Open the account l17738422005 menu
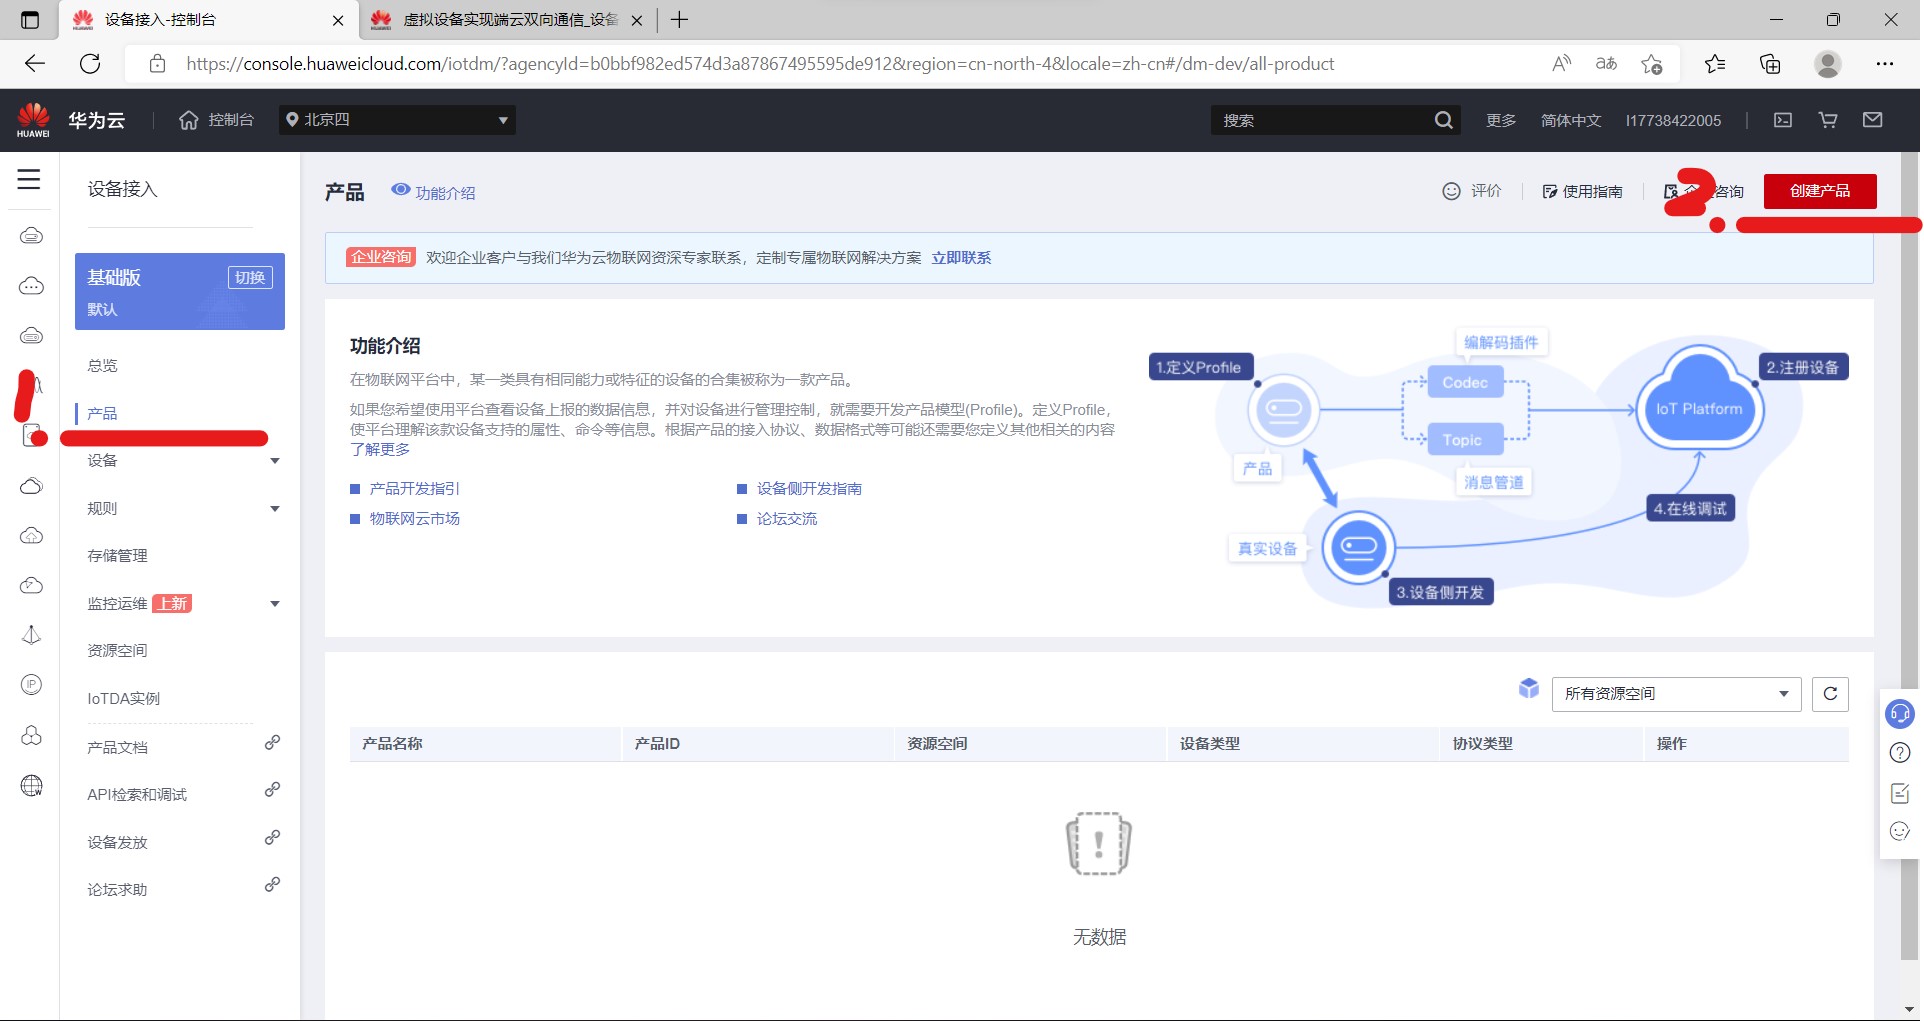1924x1021 pixels. coord(1673,120)
